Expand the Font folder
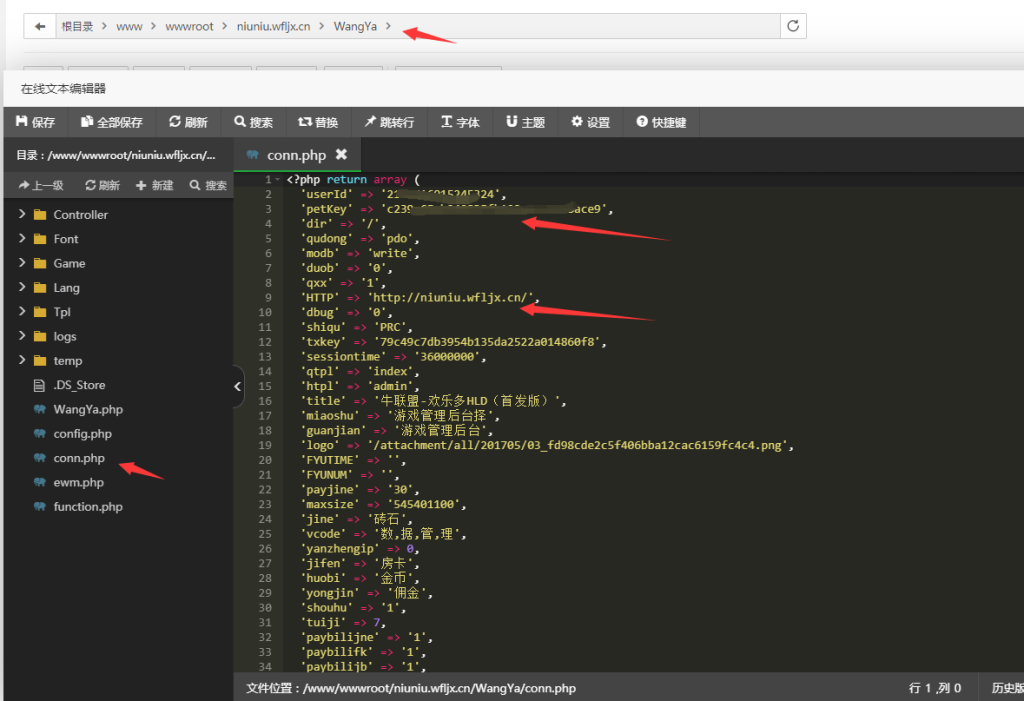This screenshot has width=1024, height=701. point(22,238)
